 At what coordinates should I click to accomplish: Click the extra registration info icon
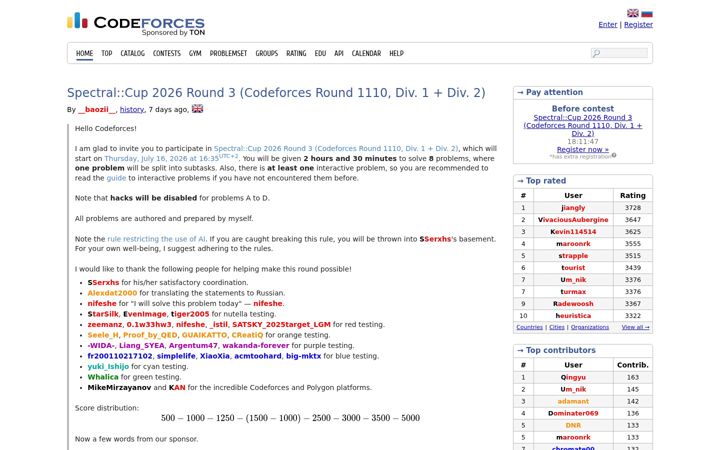click(614, 155)
